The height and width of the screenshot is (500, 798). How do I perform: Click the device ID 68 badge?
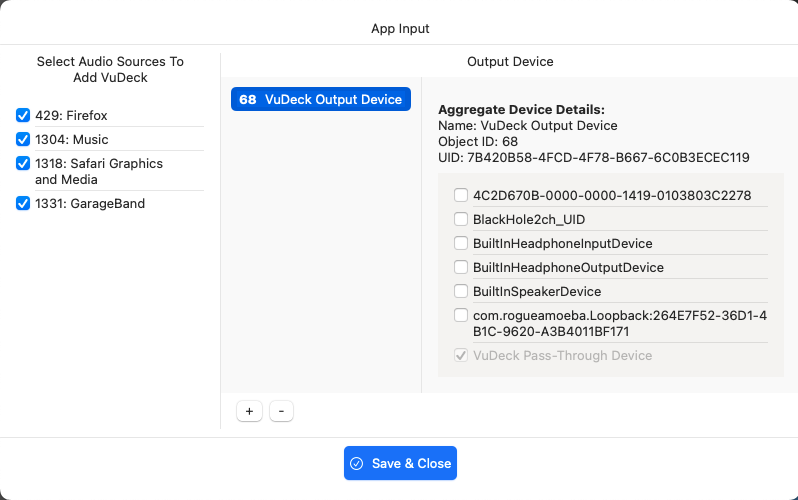click(x=248, y=99)
